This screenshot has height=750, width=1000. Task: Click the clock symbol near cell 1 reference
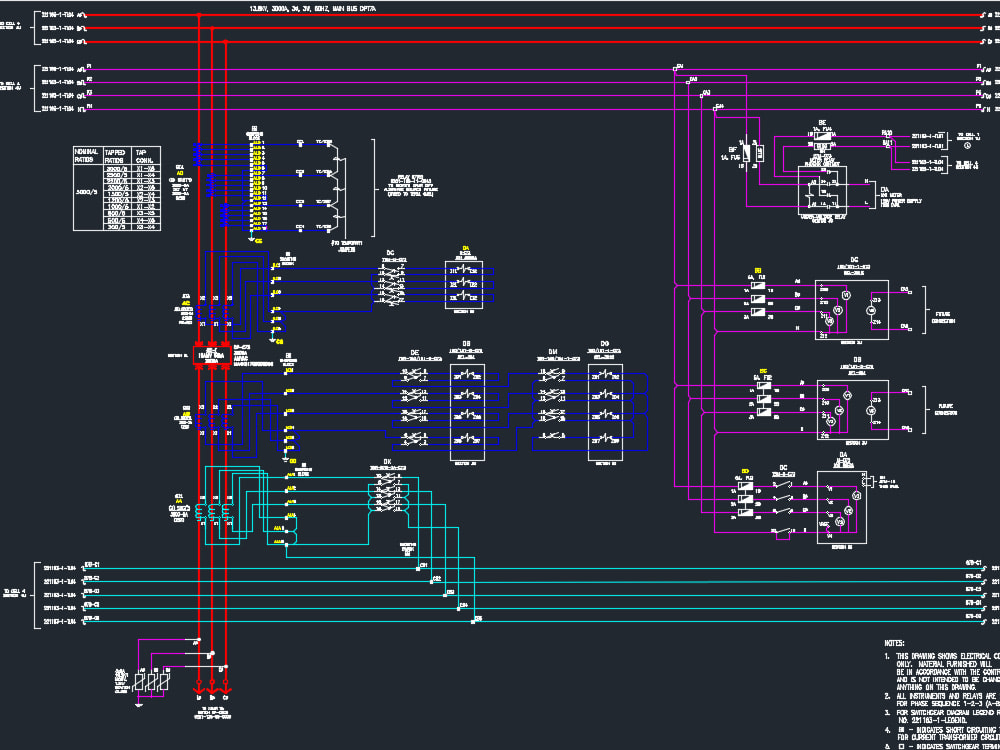[967, 146]
